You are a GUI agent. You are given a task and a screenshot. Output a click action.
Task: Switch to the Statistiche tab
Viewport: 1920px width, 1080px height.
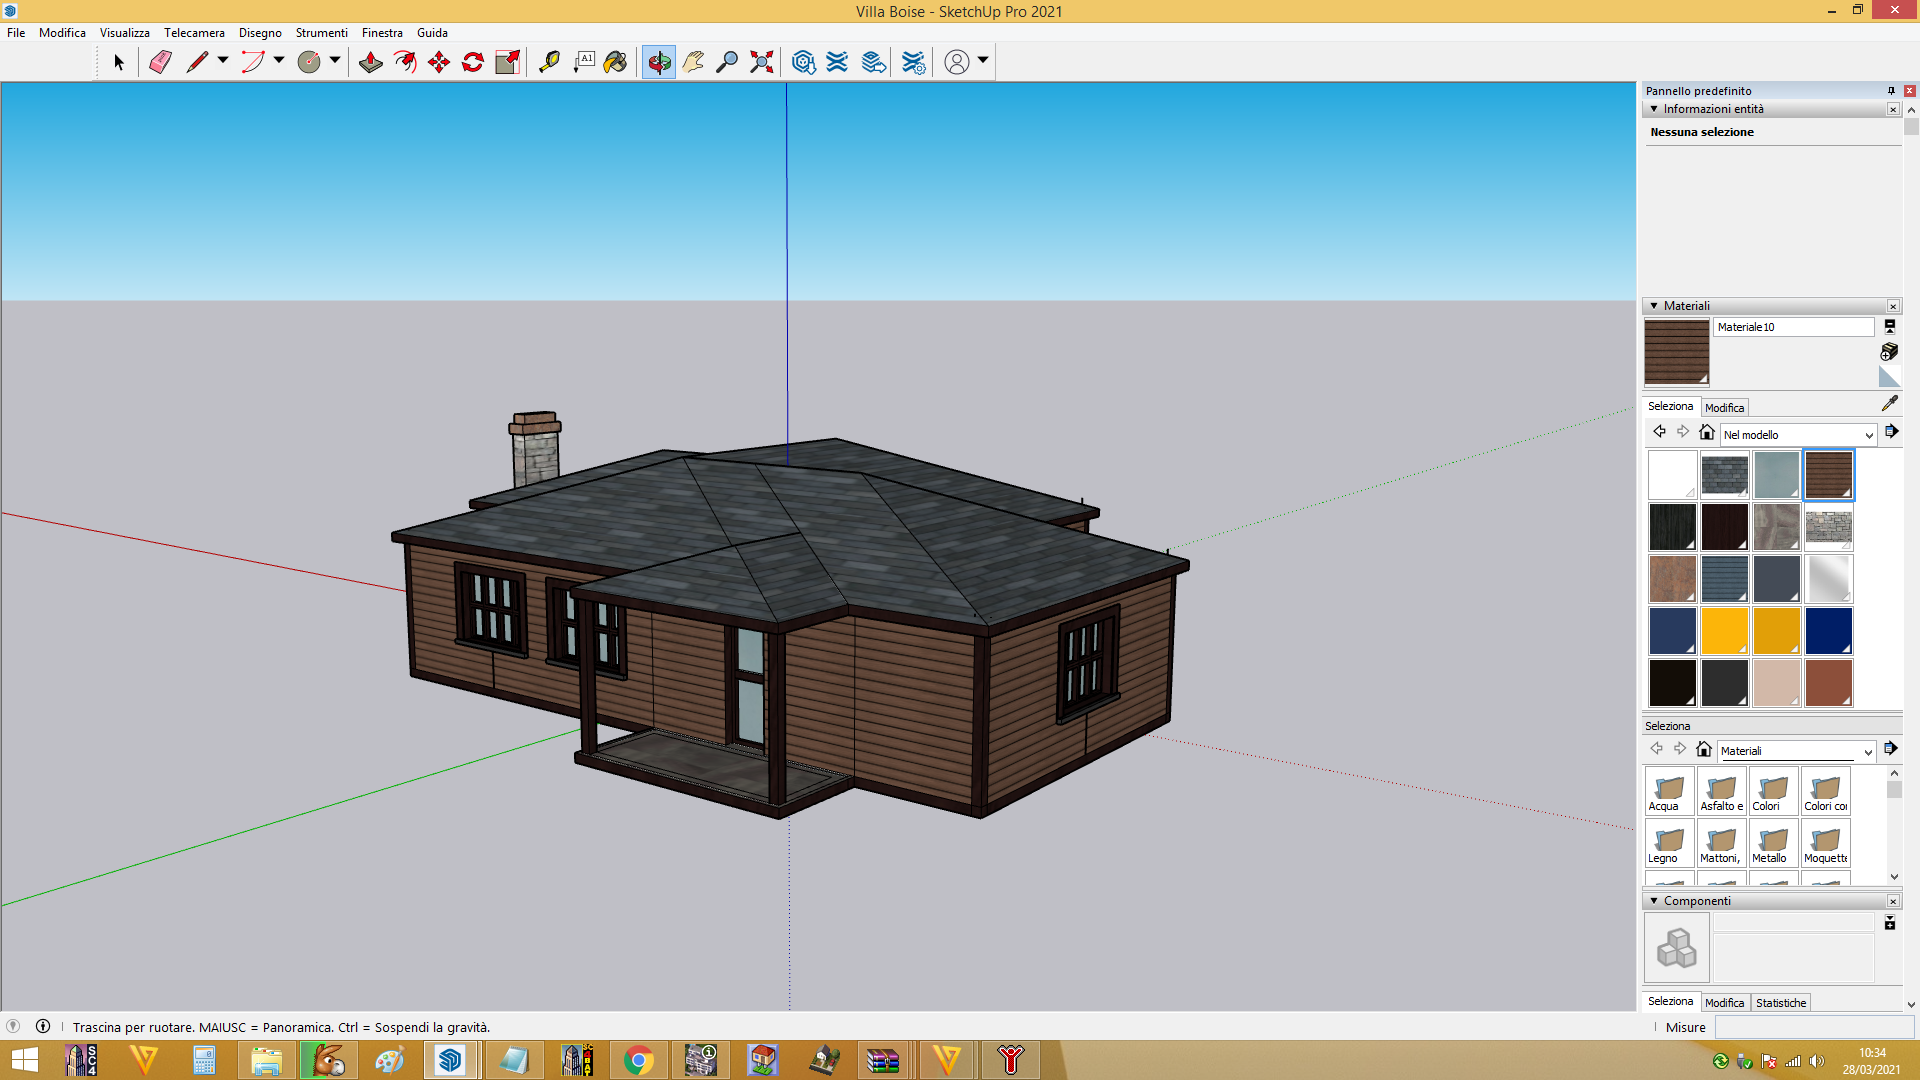[1781, 1003]
